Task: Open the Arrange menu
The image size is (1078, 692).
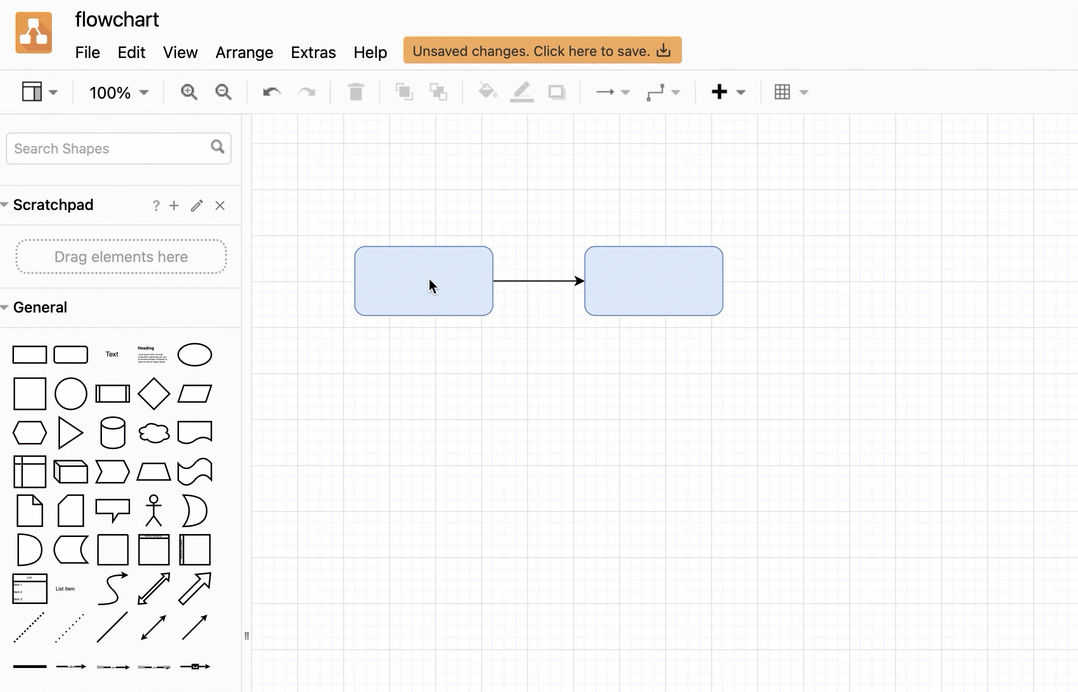Action: (x=244, y=52)
